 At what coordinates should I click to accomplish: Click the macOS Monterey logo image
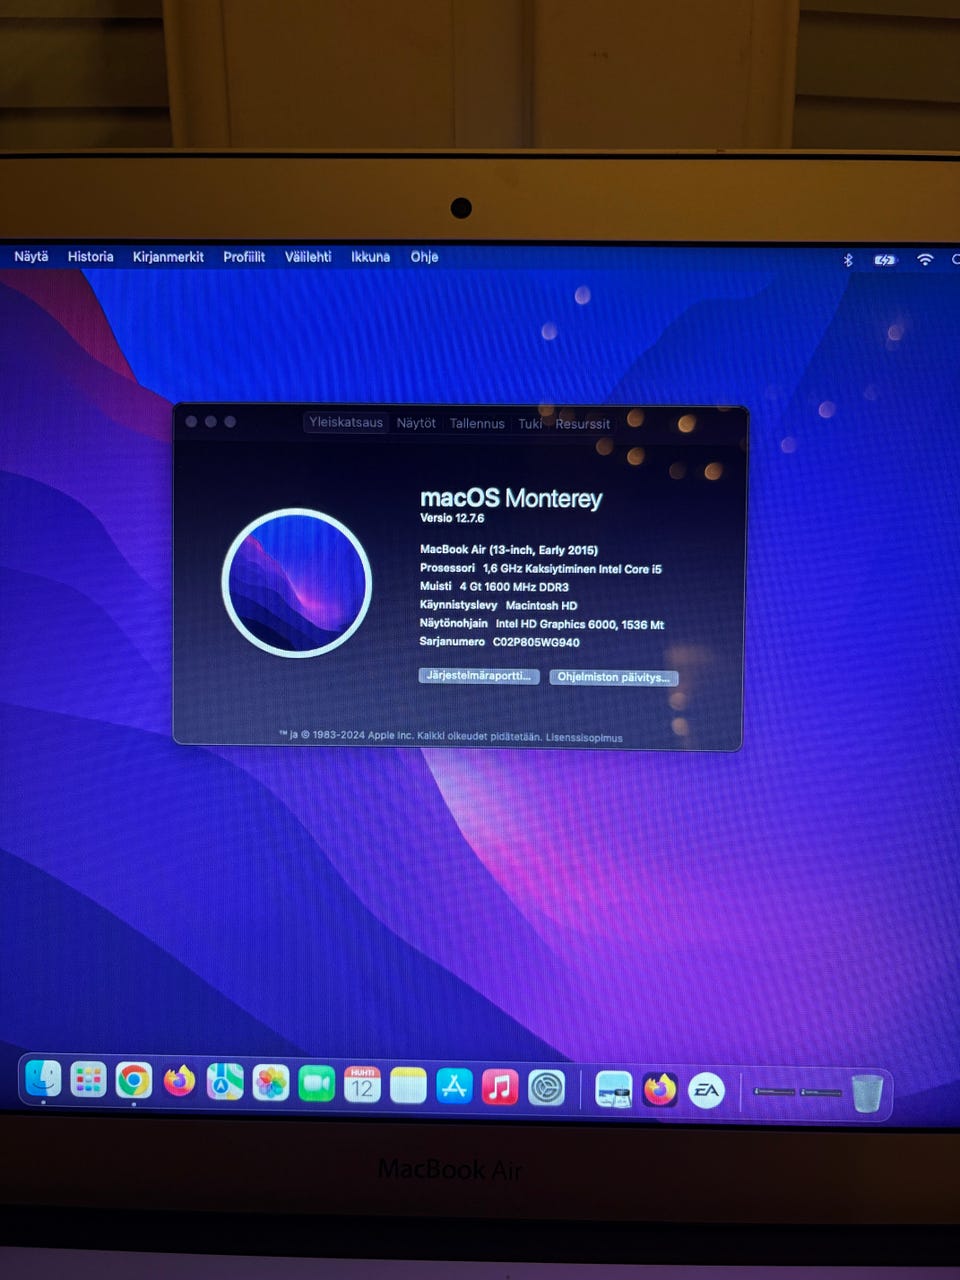tap(297, 583)
